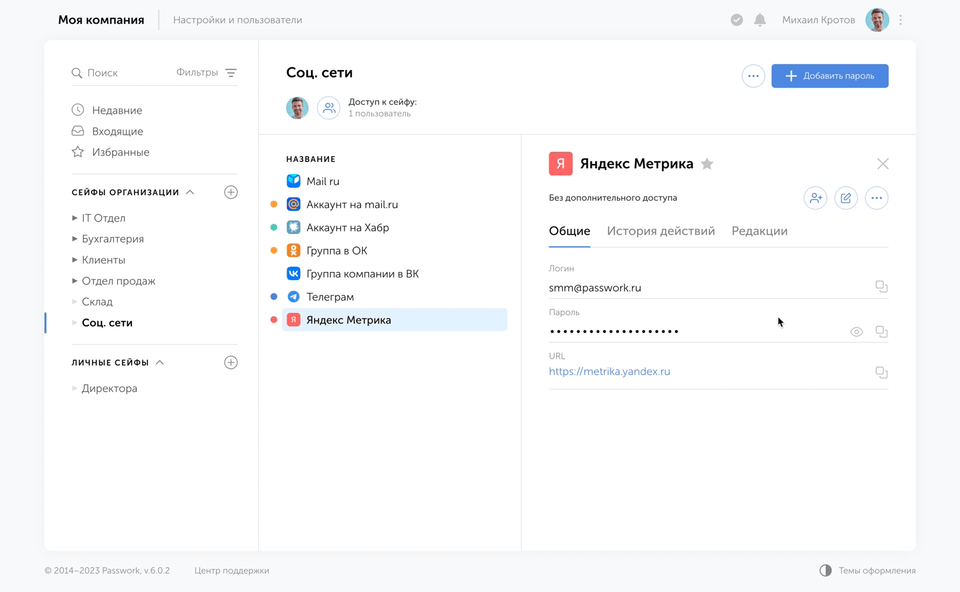The height and width of the screenshot is (592, 960).
Task: Copy the login smm@passwork.ru
Action: point(881,287)
